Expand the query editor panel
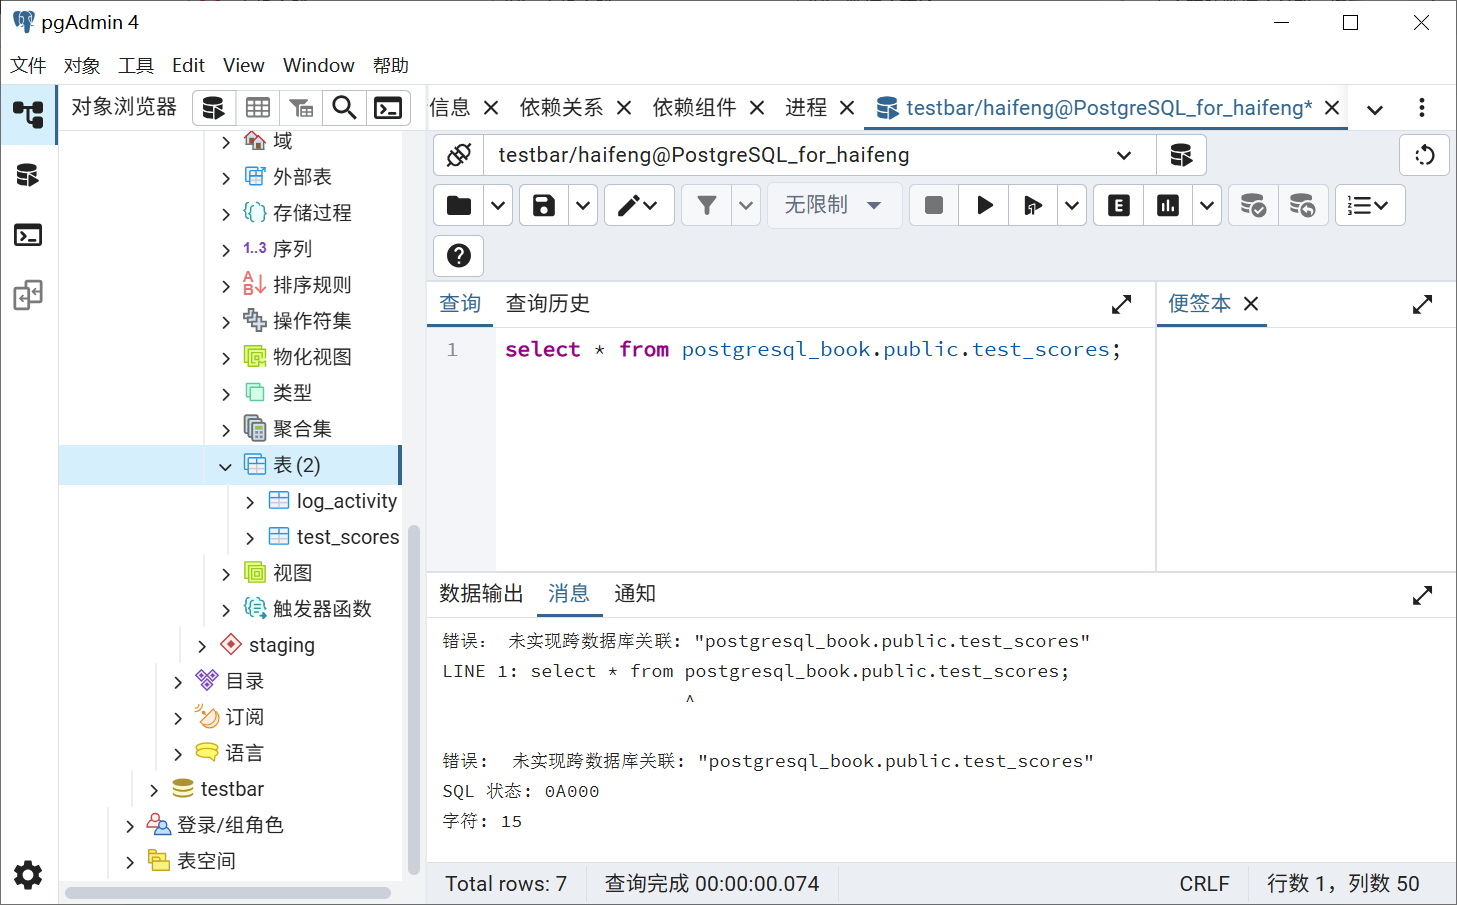This screenshot has height=905, width=1457. pos(1121,304)
